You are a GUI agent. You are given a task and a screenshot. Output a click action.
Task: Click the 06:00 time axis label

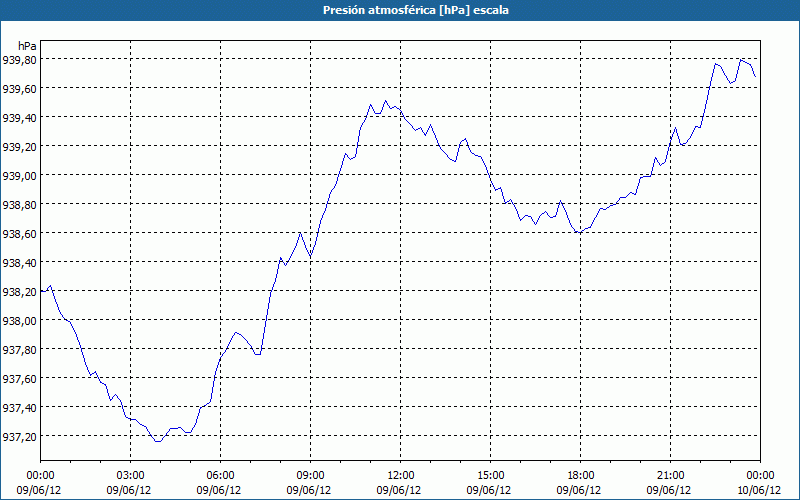click(x=221, y=476)
